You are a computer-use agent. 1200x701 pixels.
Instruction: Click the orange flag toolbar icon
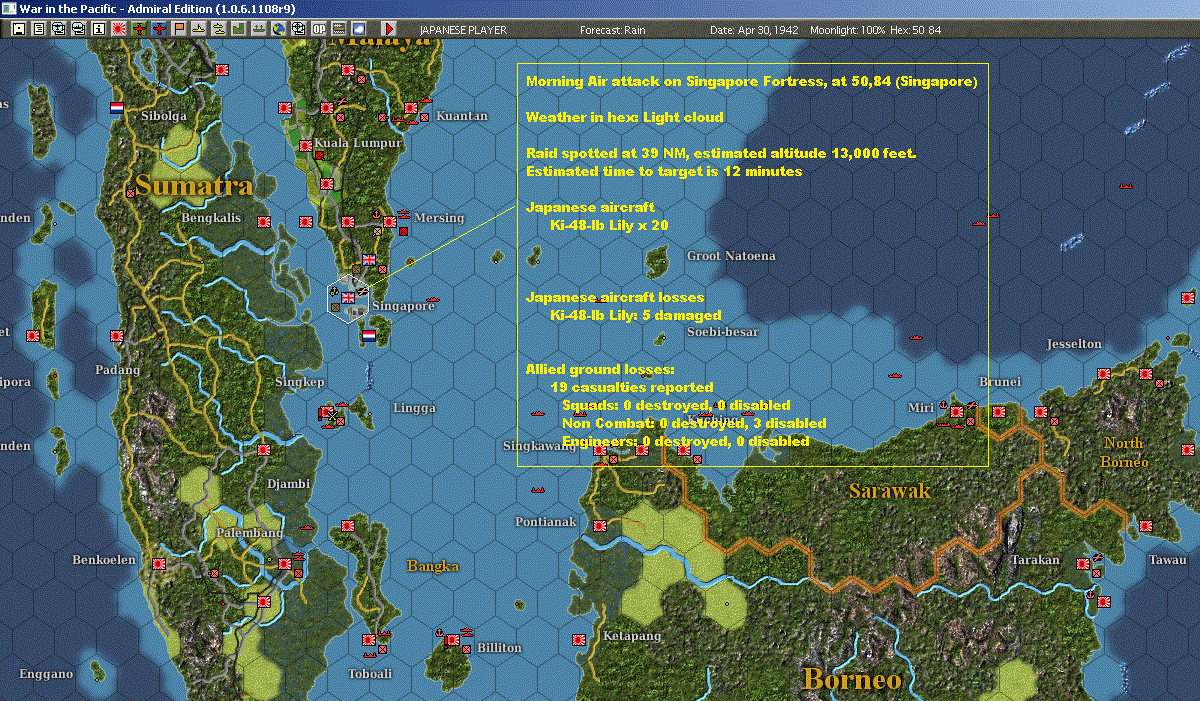[178, 29]
